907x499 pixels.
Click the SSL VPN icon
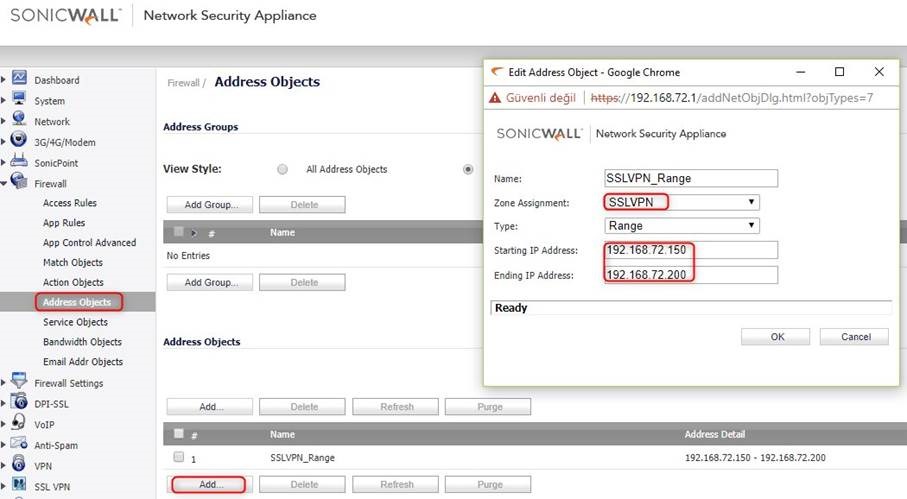click(19, 484)
